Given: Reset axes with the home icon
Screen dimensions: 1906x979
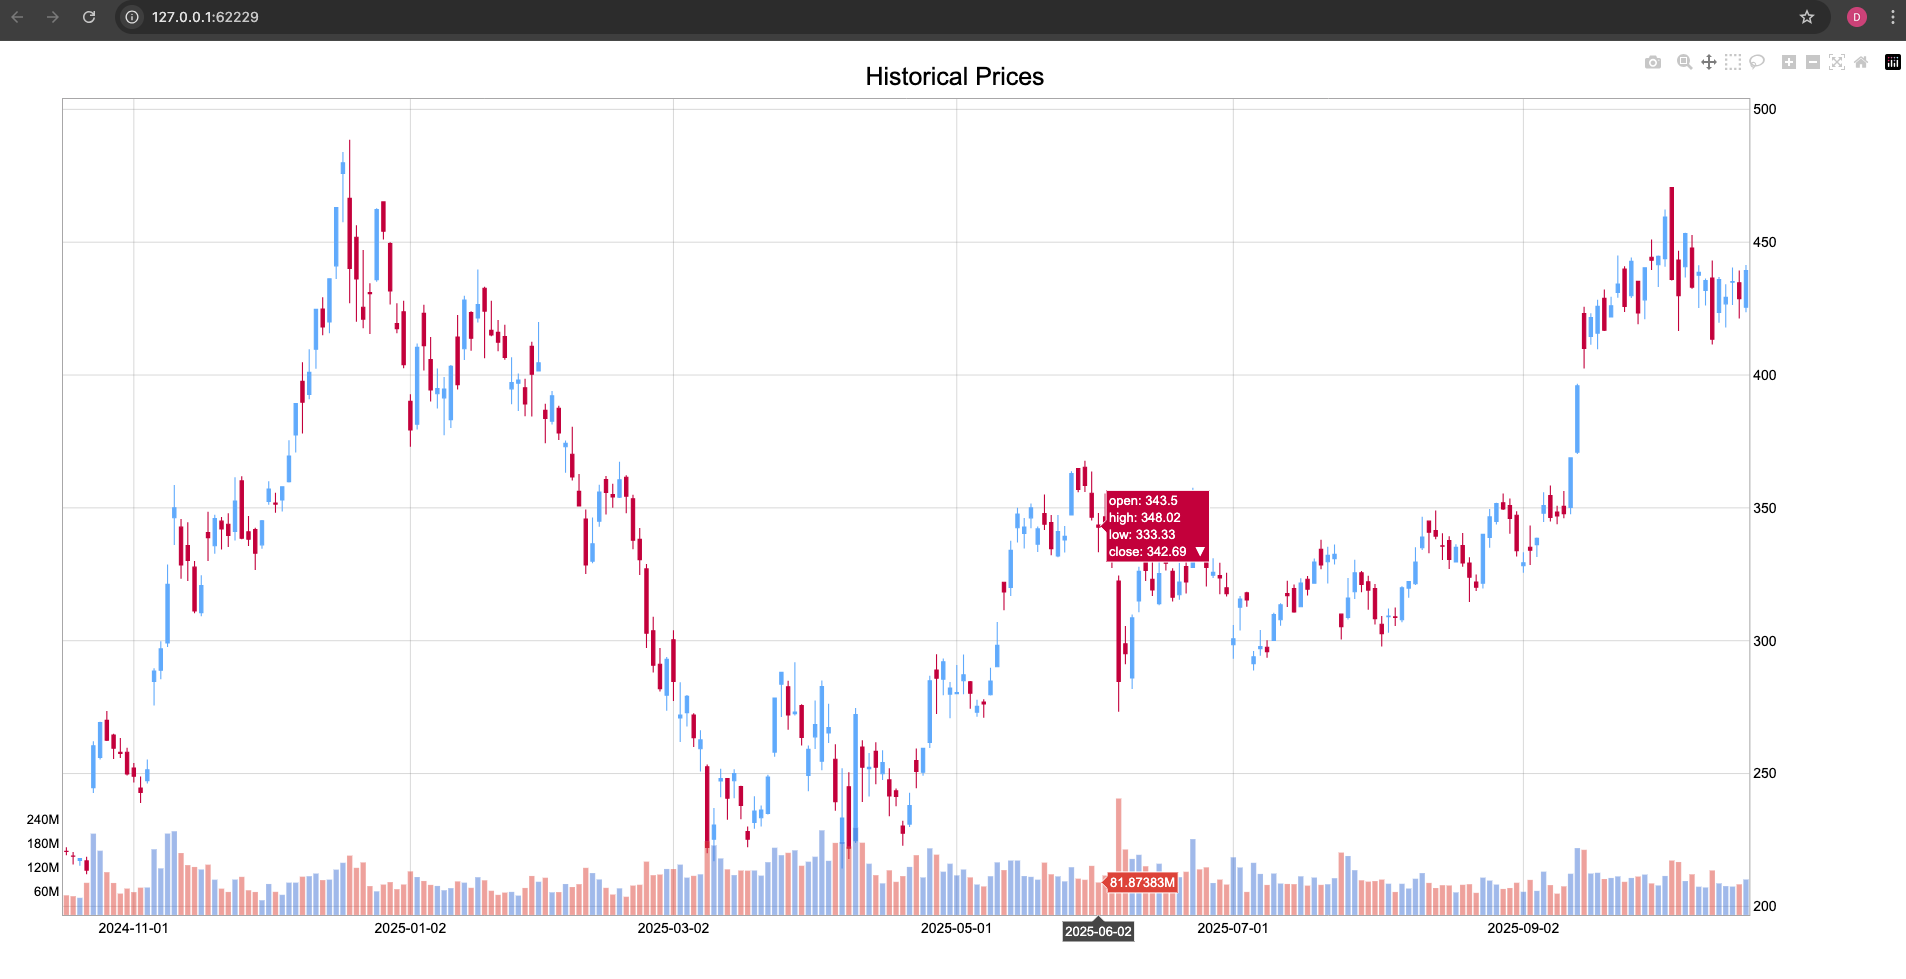Looking at the screenshot, I should pos(1861,62).
